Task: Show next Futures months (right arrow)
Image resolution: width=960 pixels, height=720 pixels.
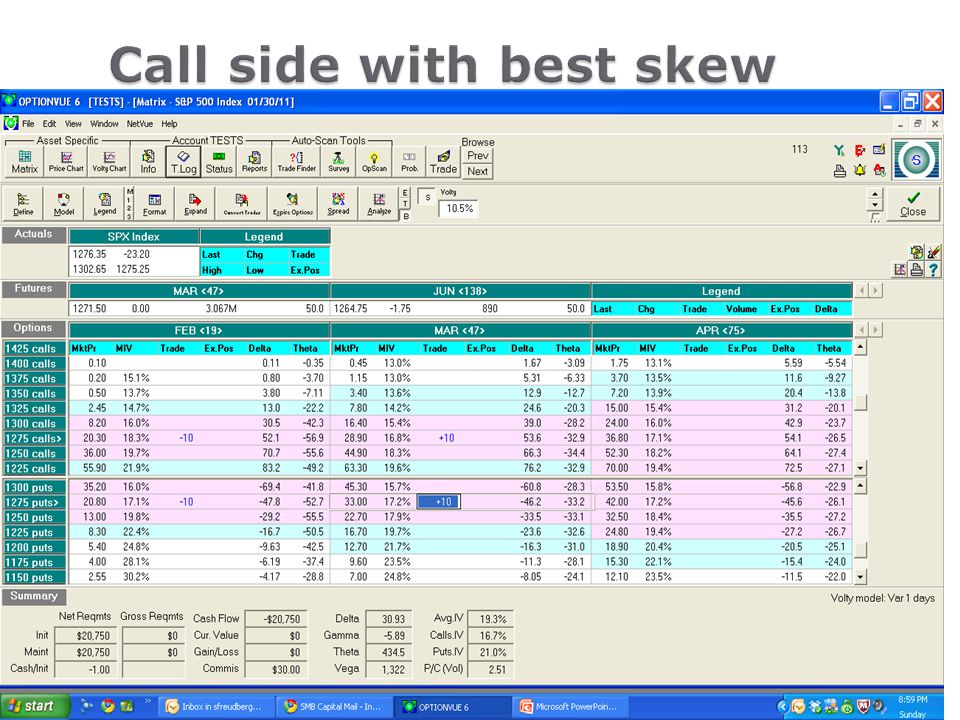Action: (876, 290)
